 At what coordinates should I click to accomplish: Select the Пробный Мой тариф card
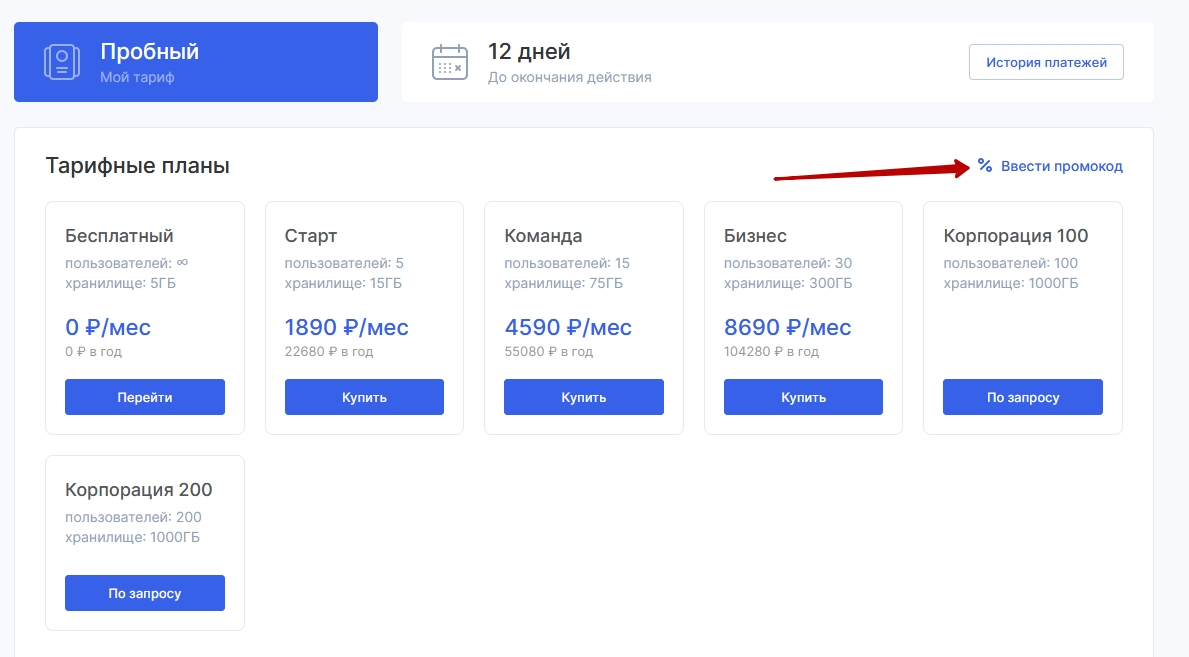[x=195, y=61]
